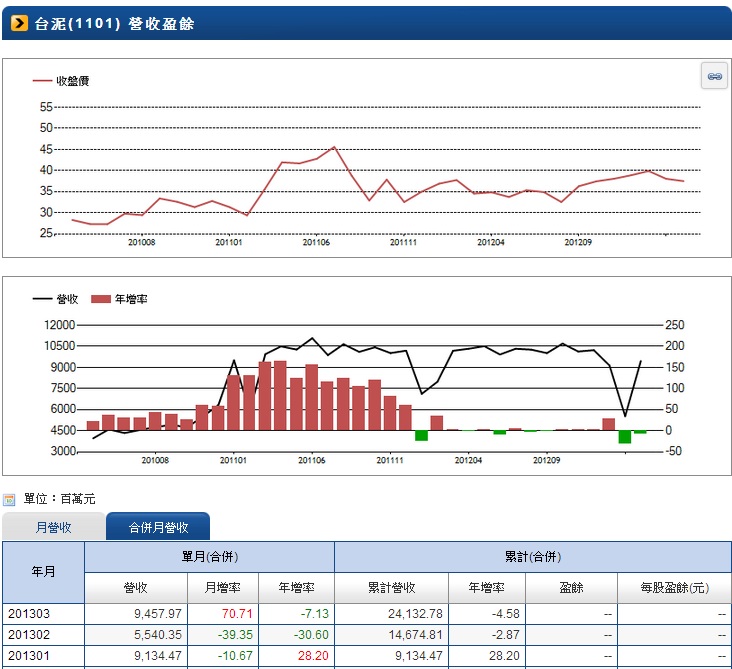Click yearly growth value -30.60
Screen dimensions: 732x669
pyautogui.click(x=311, y=634)
